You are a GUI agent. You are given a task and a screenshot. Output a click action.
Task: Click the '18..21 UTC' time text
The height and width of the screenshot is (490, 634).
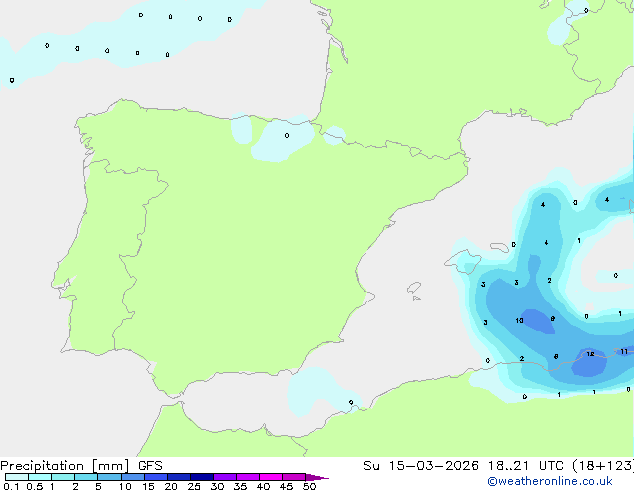pyautogui.click(x=526, y=466)
